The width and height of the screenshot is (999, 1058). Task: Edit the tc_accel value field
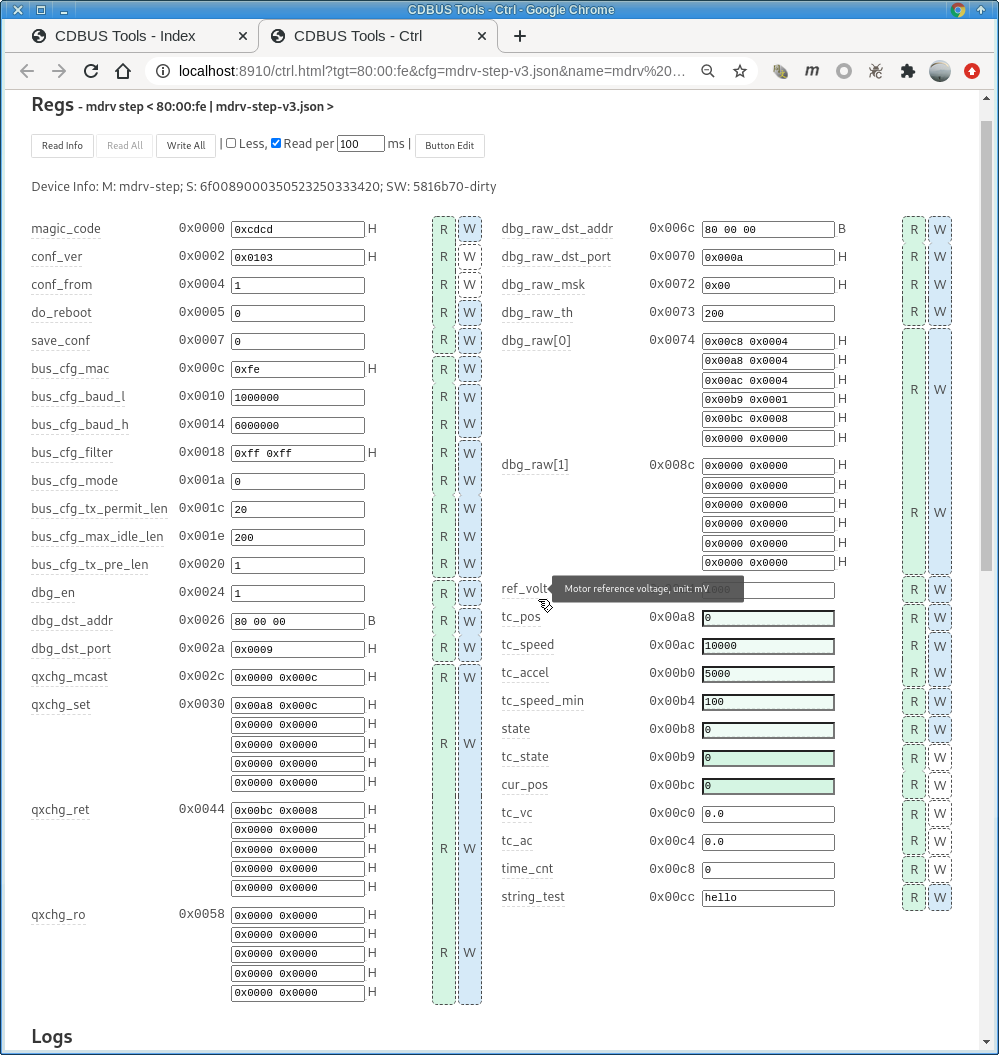pyautogui.click(x=768, y=673)
